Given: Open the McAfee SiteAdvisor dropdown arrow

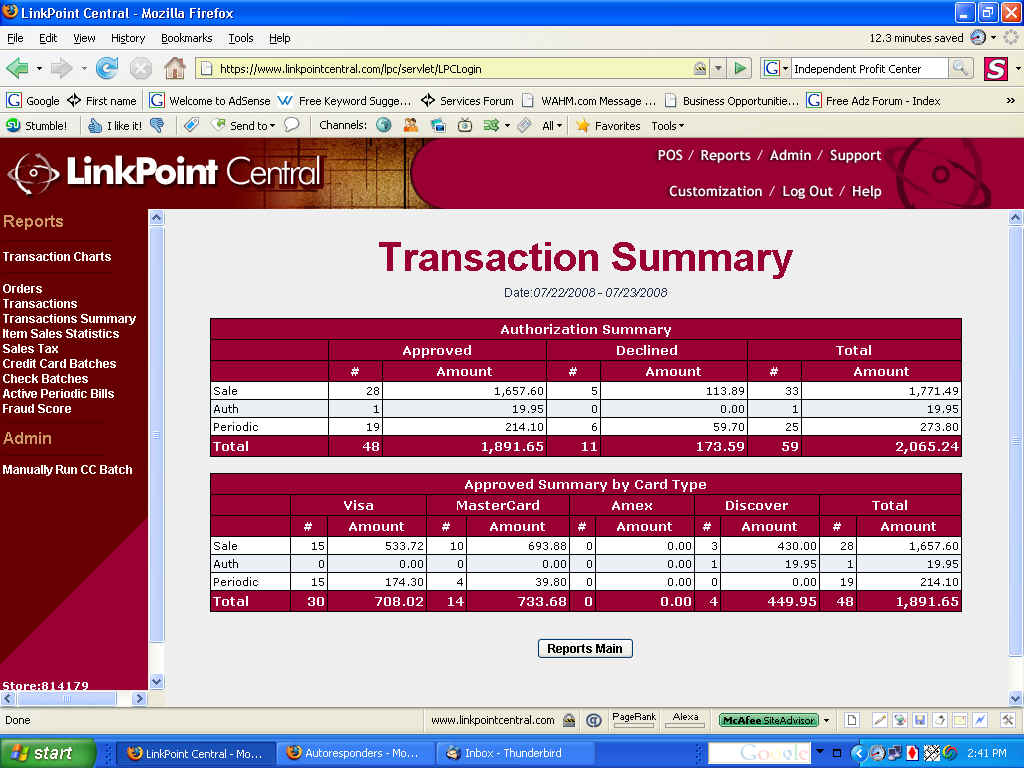Looking at the screenshot, I should (x=826, y=720).
